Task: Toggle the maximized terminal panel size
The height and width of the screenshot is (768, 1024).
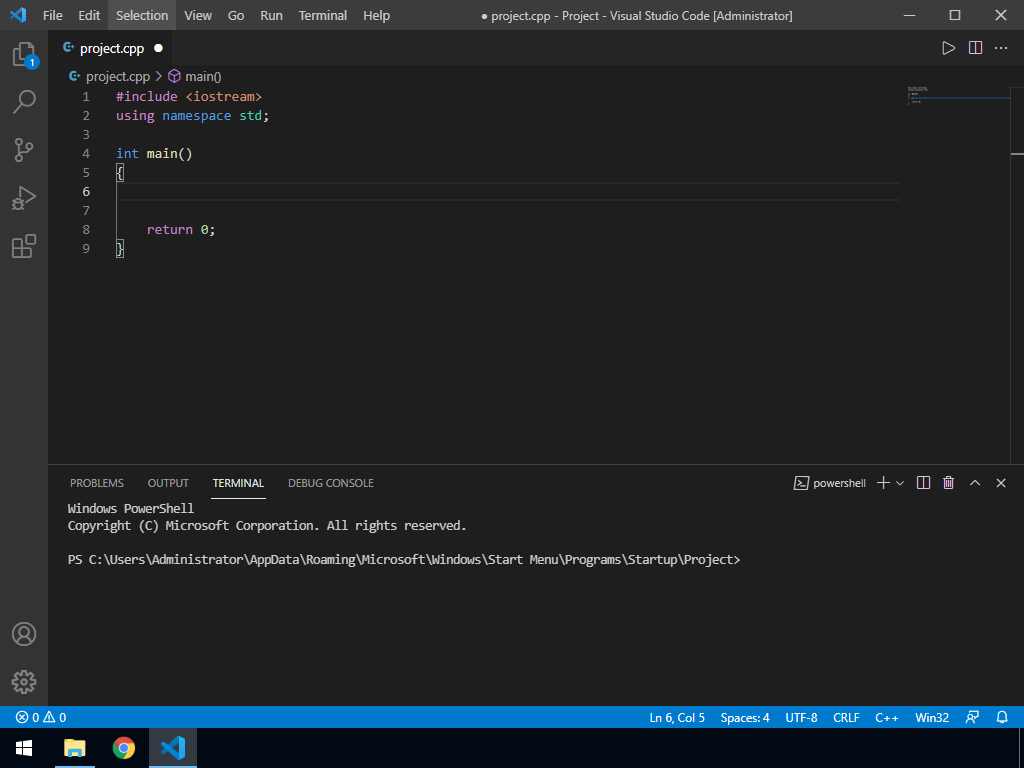Action: click(x=975, y=483)
